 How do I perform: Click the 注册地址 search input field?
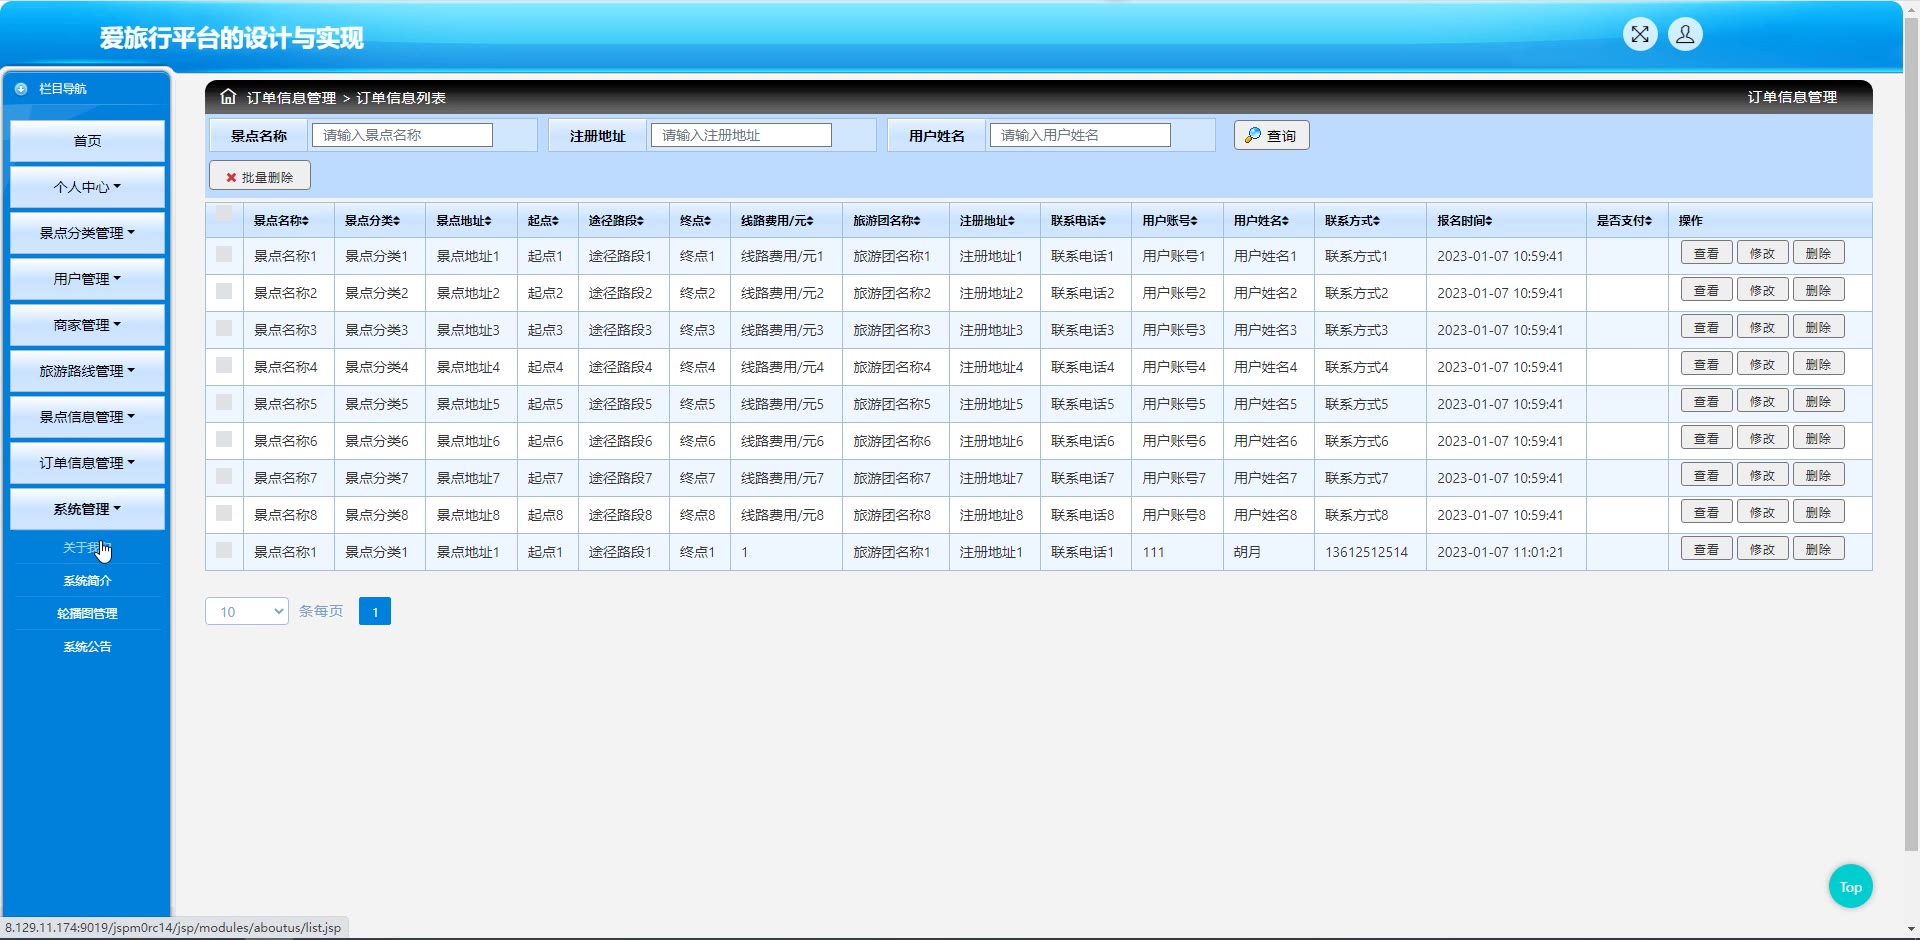(741, 135)
